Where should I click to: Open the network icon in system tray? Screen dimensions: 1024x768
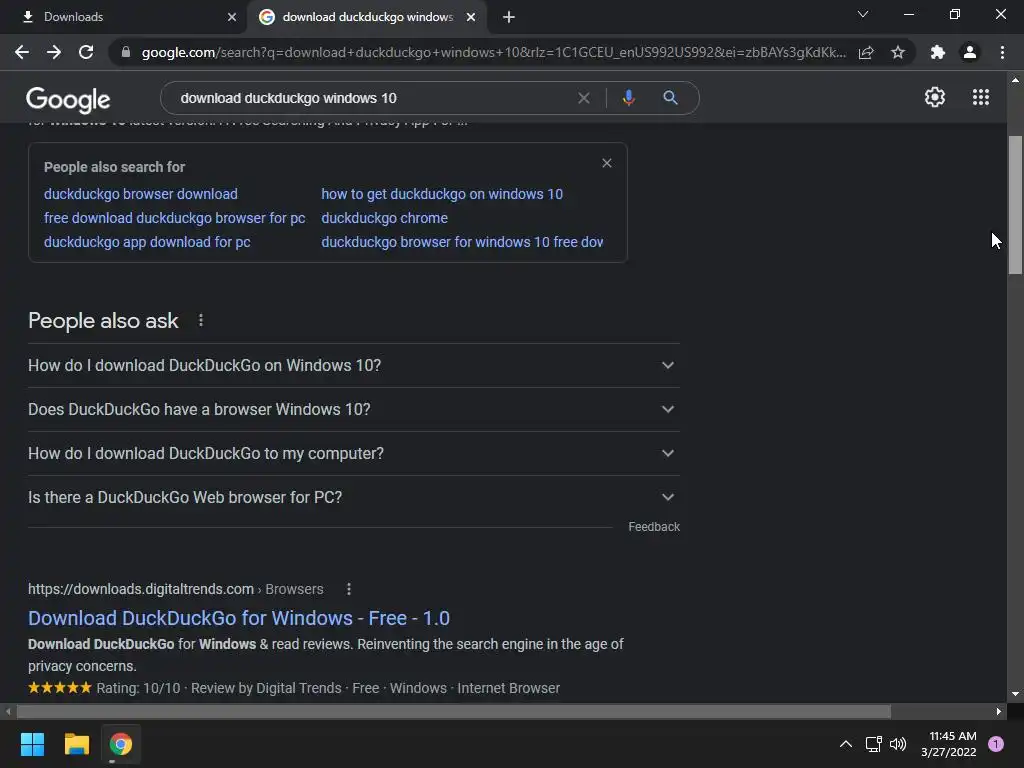point(873,744)
